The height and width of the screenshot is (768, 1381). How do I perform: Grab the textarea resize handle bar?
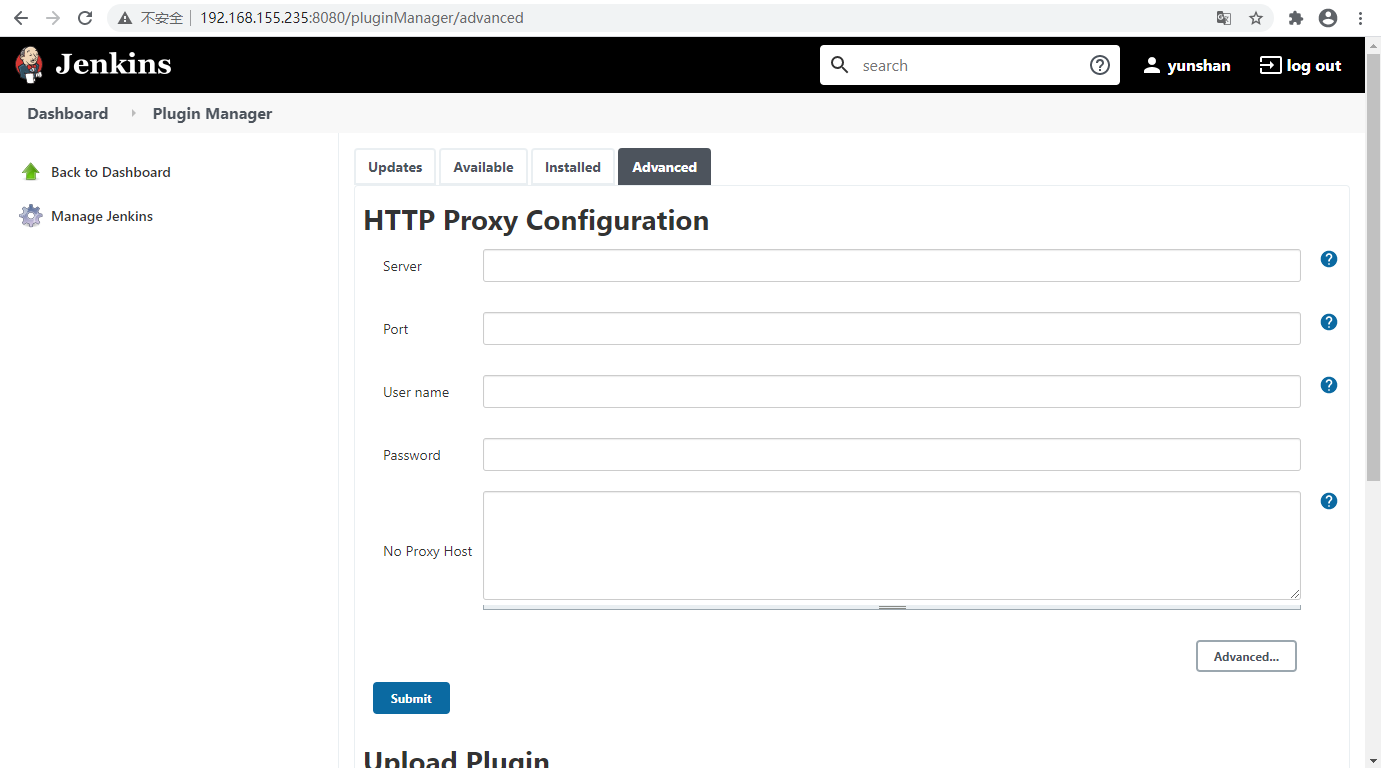point(892,607)
